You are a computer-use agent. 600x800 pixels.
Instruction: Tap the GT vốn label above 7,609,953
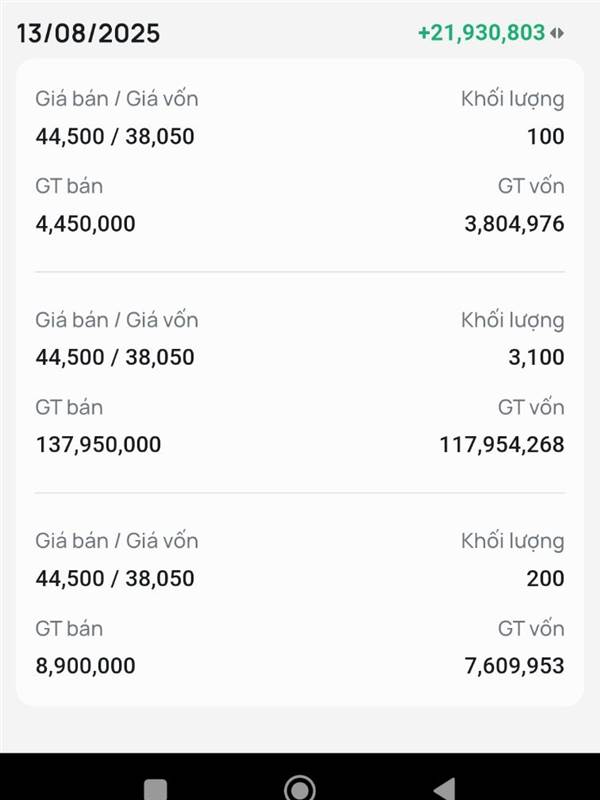pyautogui.click(x=531, y=628)
